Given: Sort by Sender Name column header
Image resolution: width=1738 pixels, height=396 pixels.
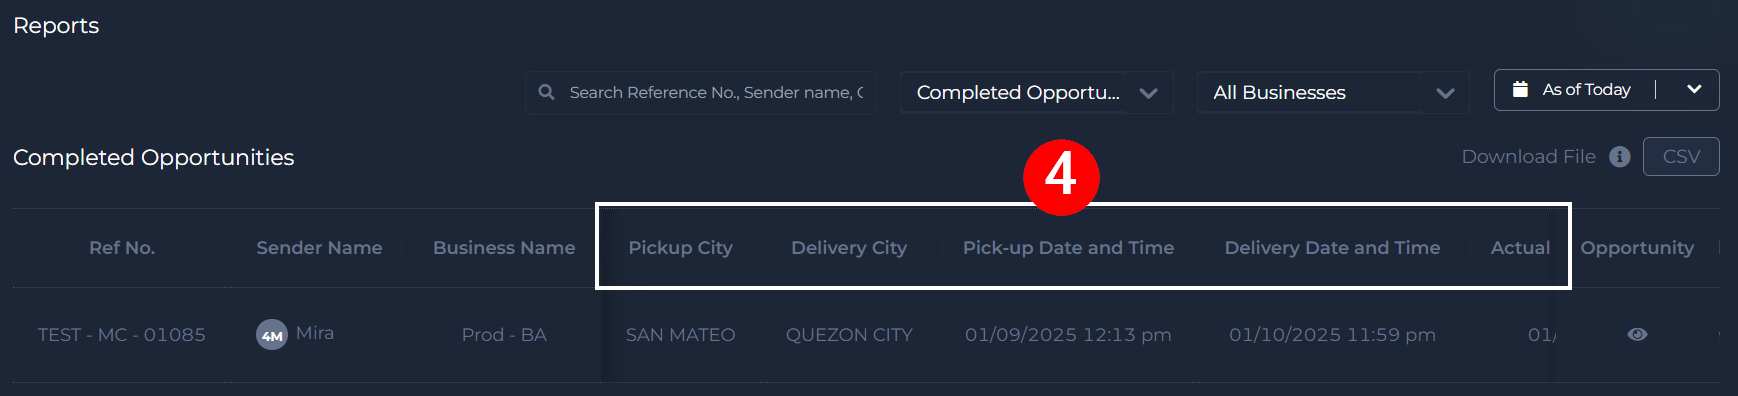Looking at the screenshot, I should point(319,248).
